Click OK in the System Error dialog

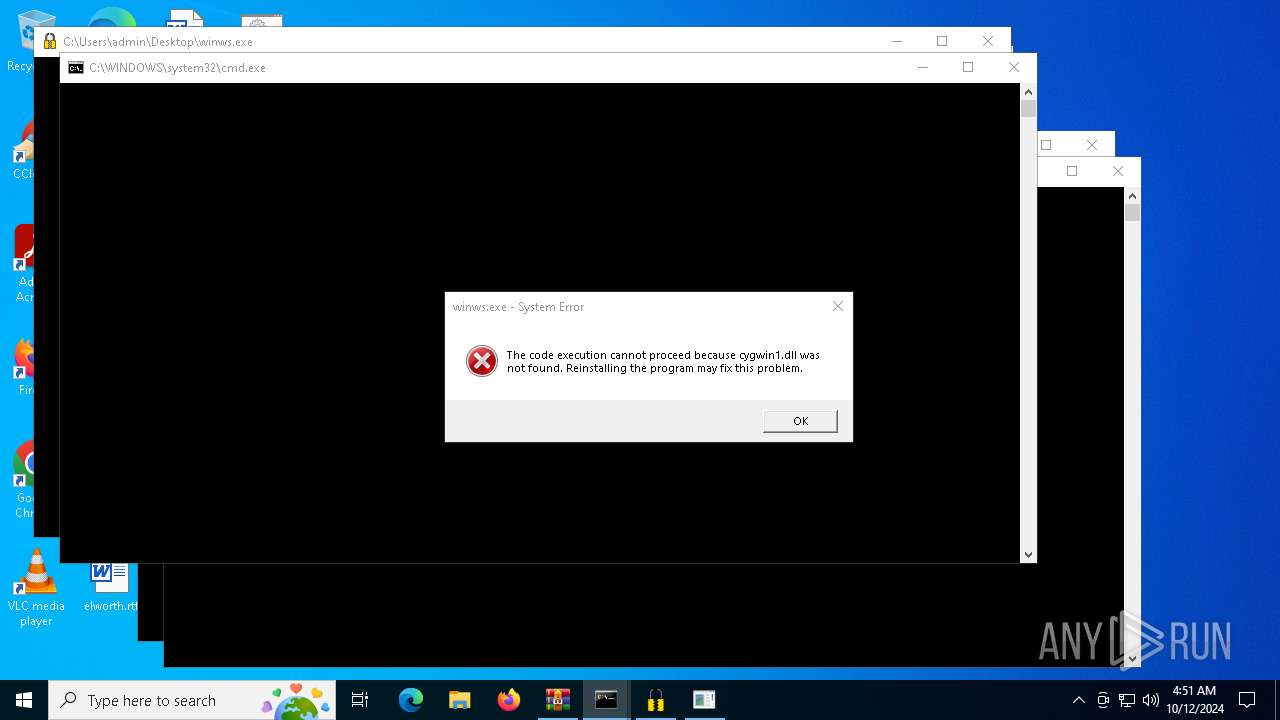tap(800, 421)
